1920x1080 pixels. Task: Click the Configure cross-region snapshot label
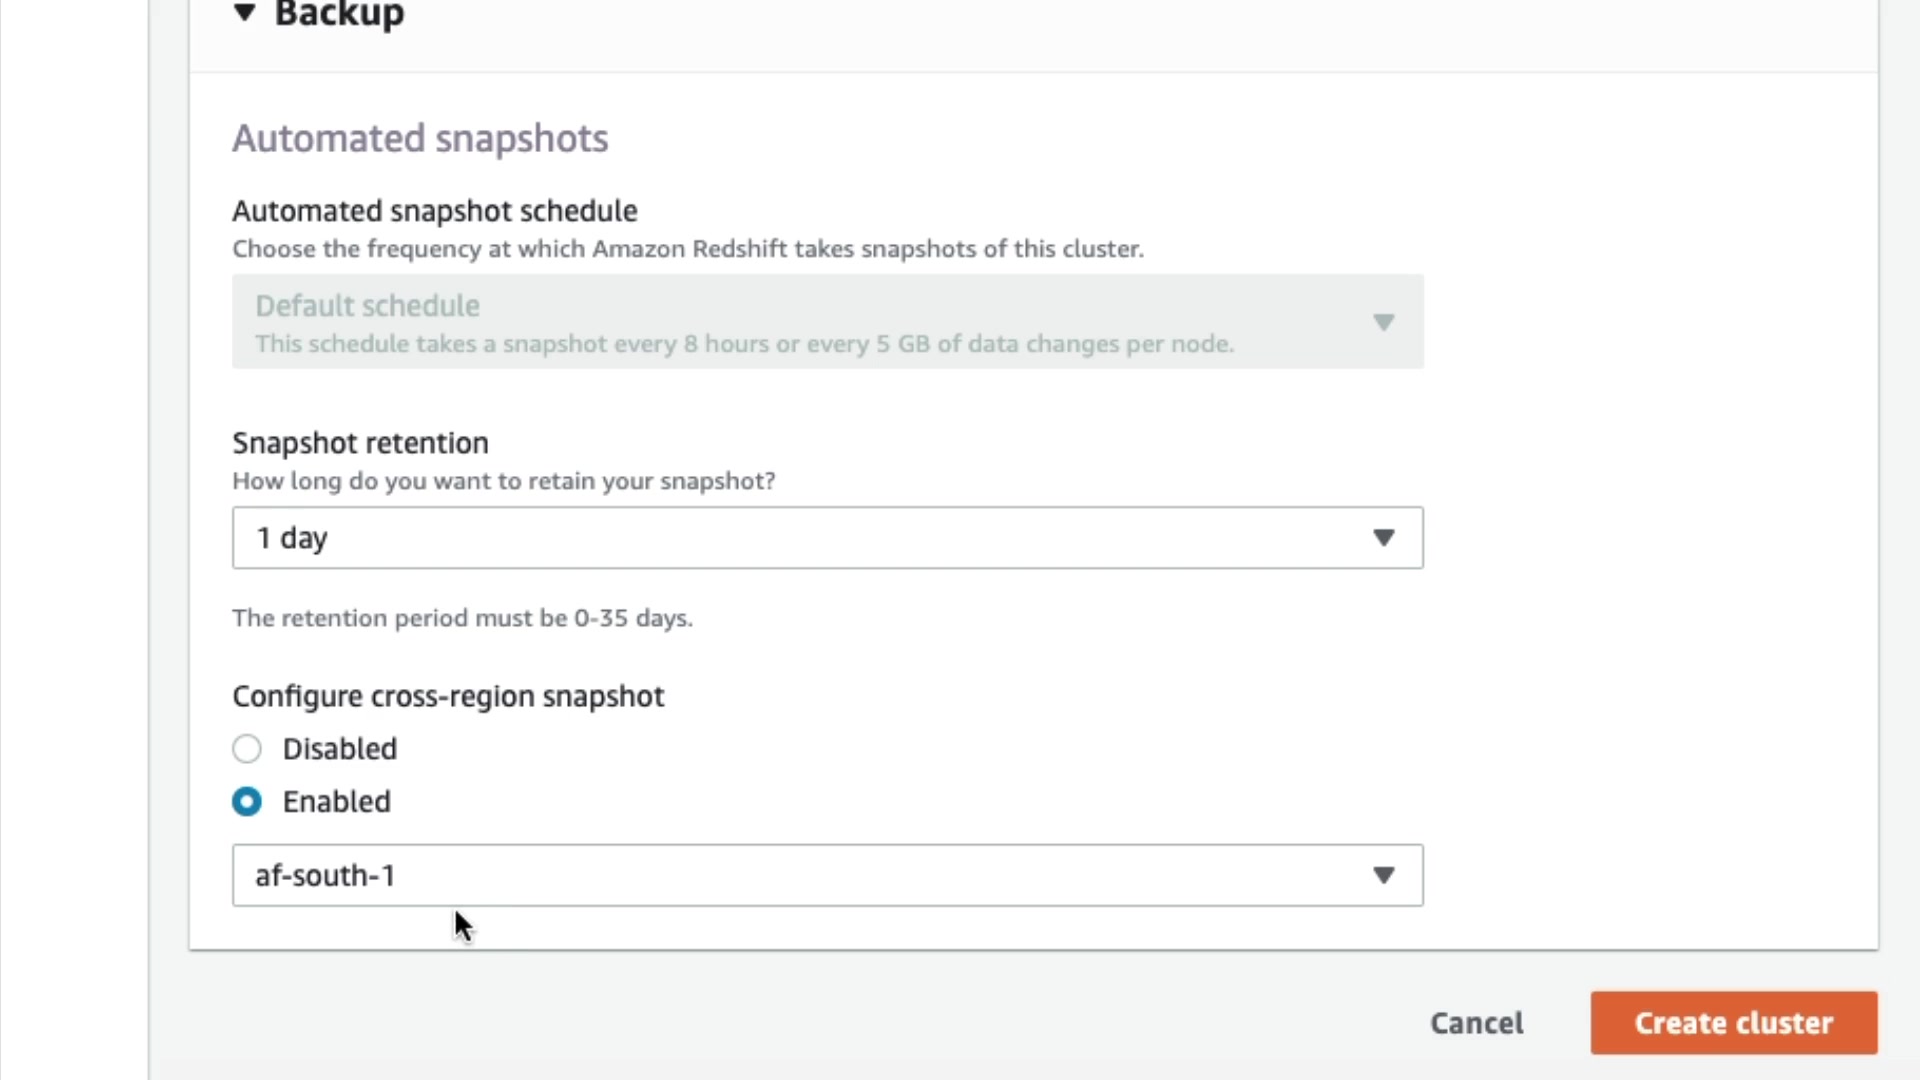tap(448, 696)
